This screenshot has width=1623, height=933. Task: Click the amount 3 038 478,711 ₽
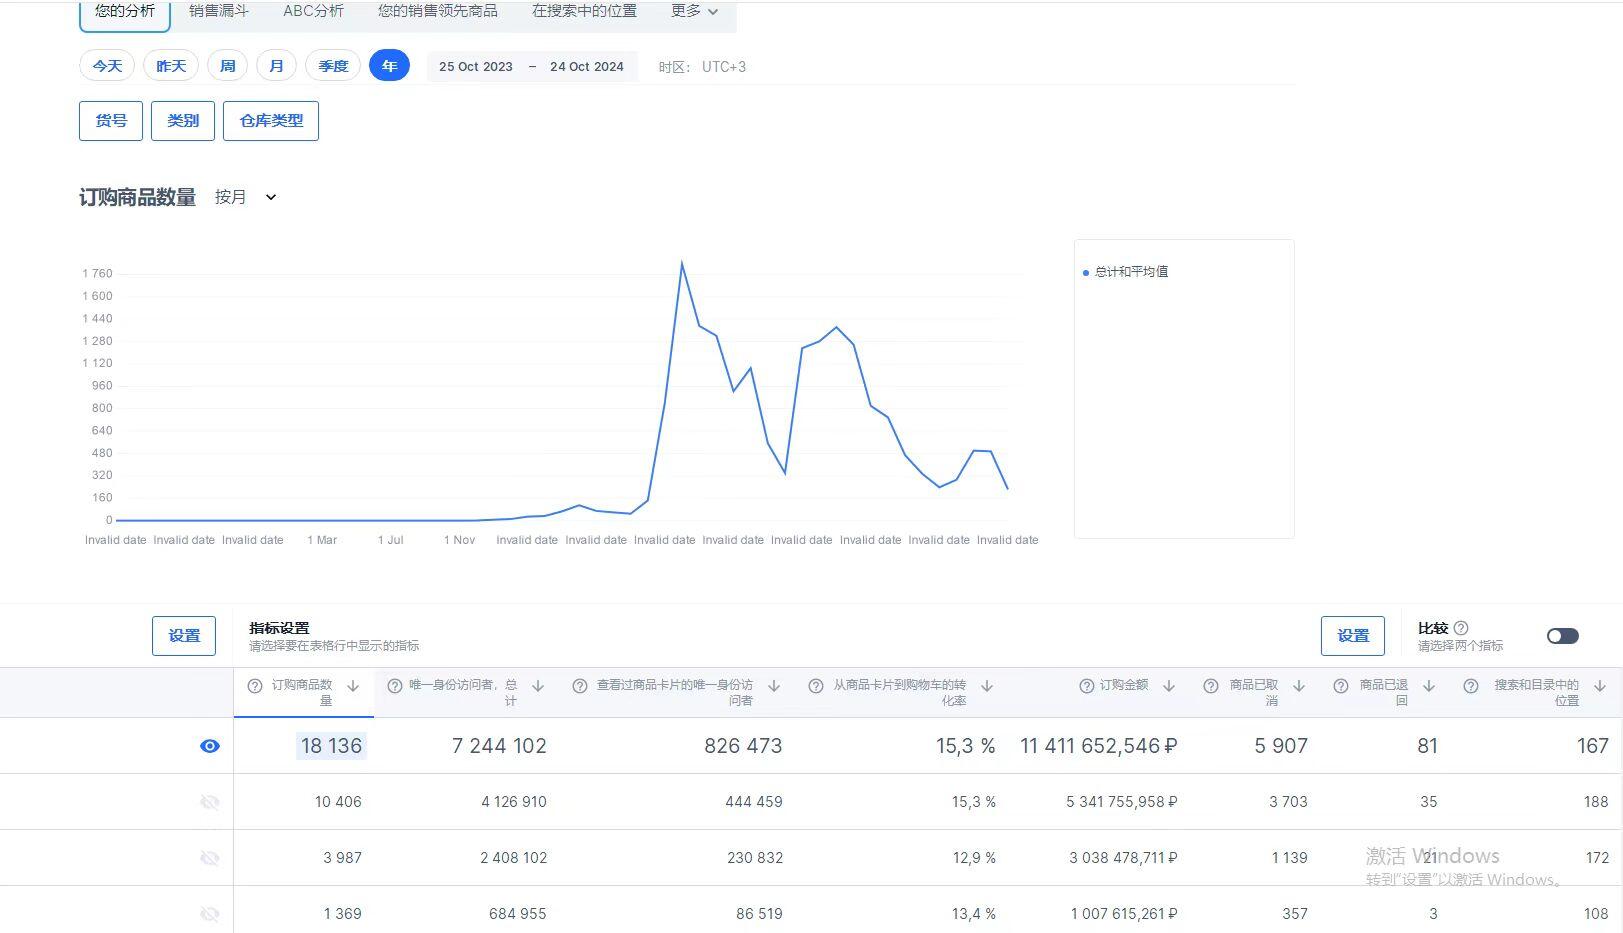(1123, 858)
